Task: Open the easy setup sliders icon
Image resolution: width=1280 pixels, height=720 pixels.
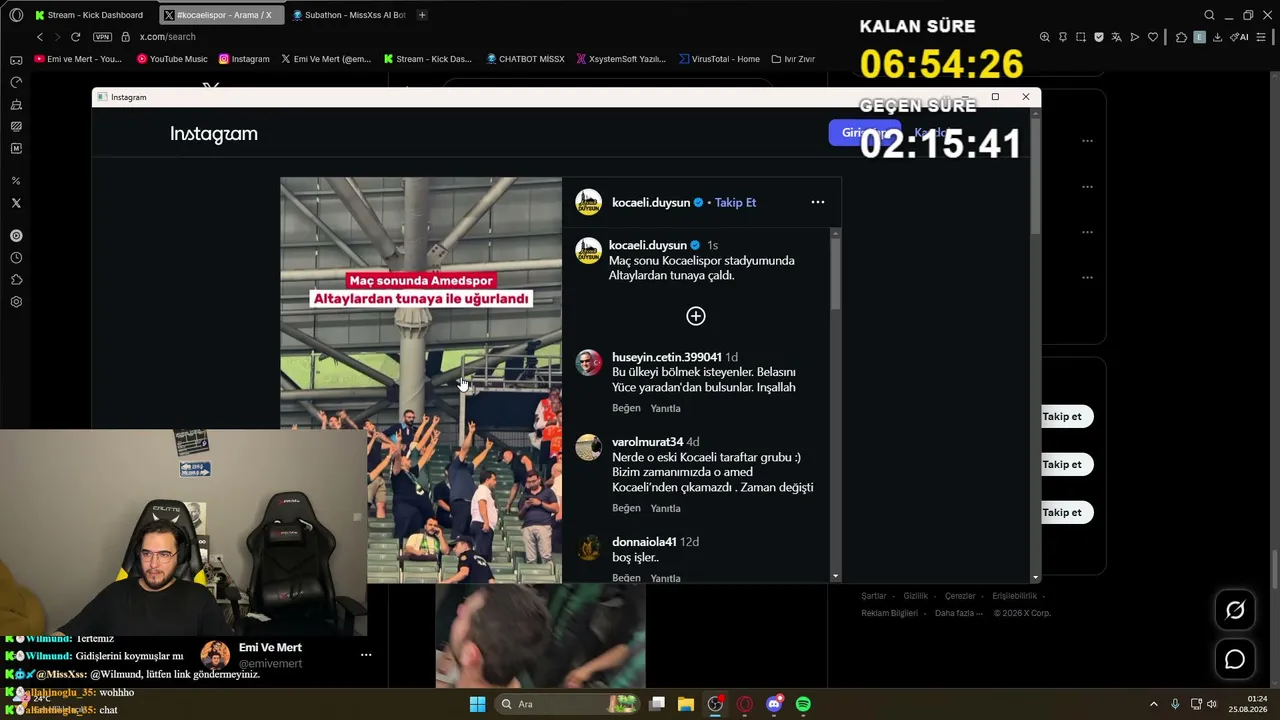Action: click(x=1263, y=37)
